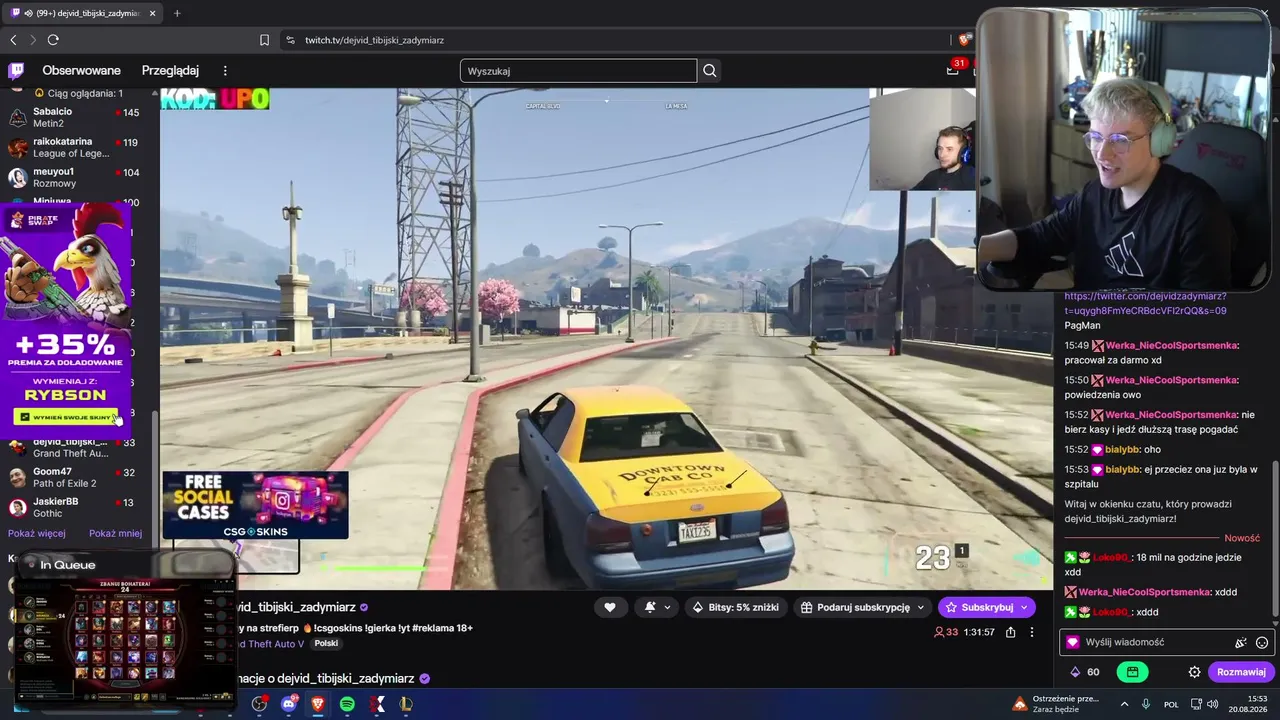Open the POL language indicator in tray
This screenshot has width=1280, height=720.
[1171, 704]
